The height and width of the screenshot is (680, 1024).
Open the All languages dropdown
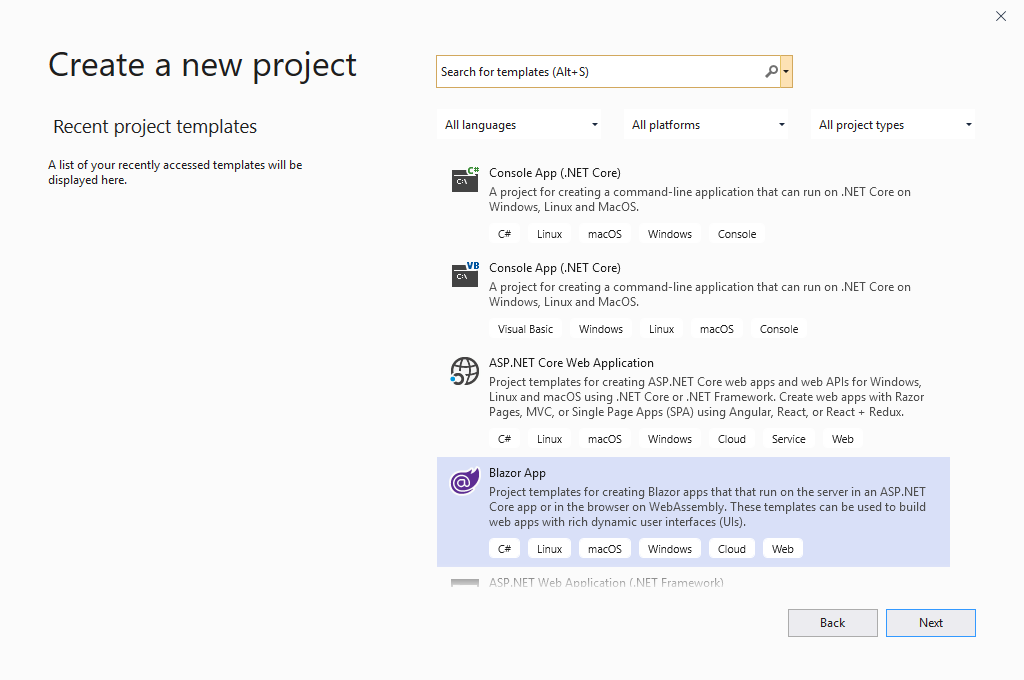[520, 125]
